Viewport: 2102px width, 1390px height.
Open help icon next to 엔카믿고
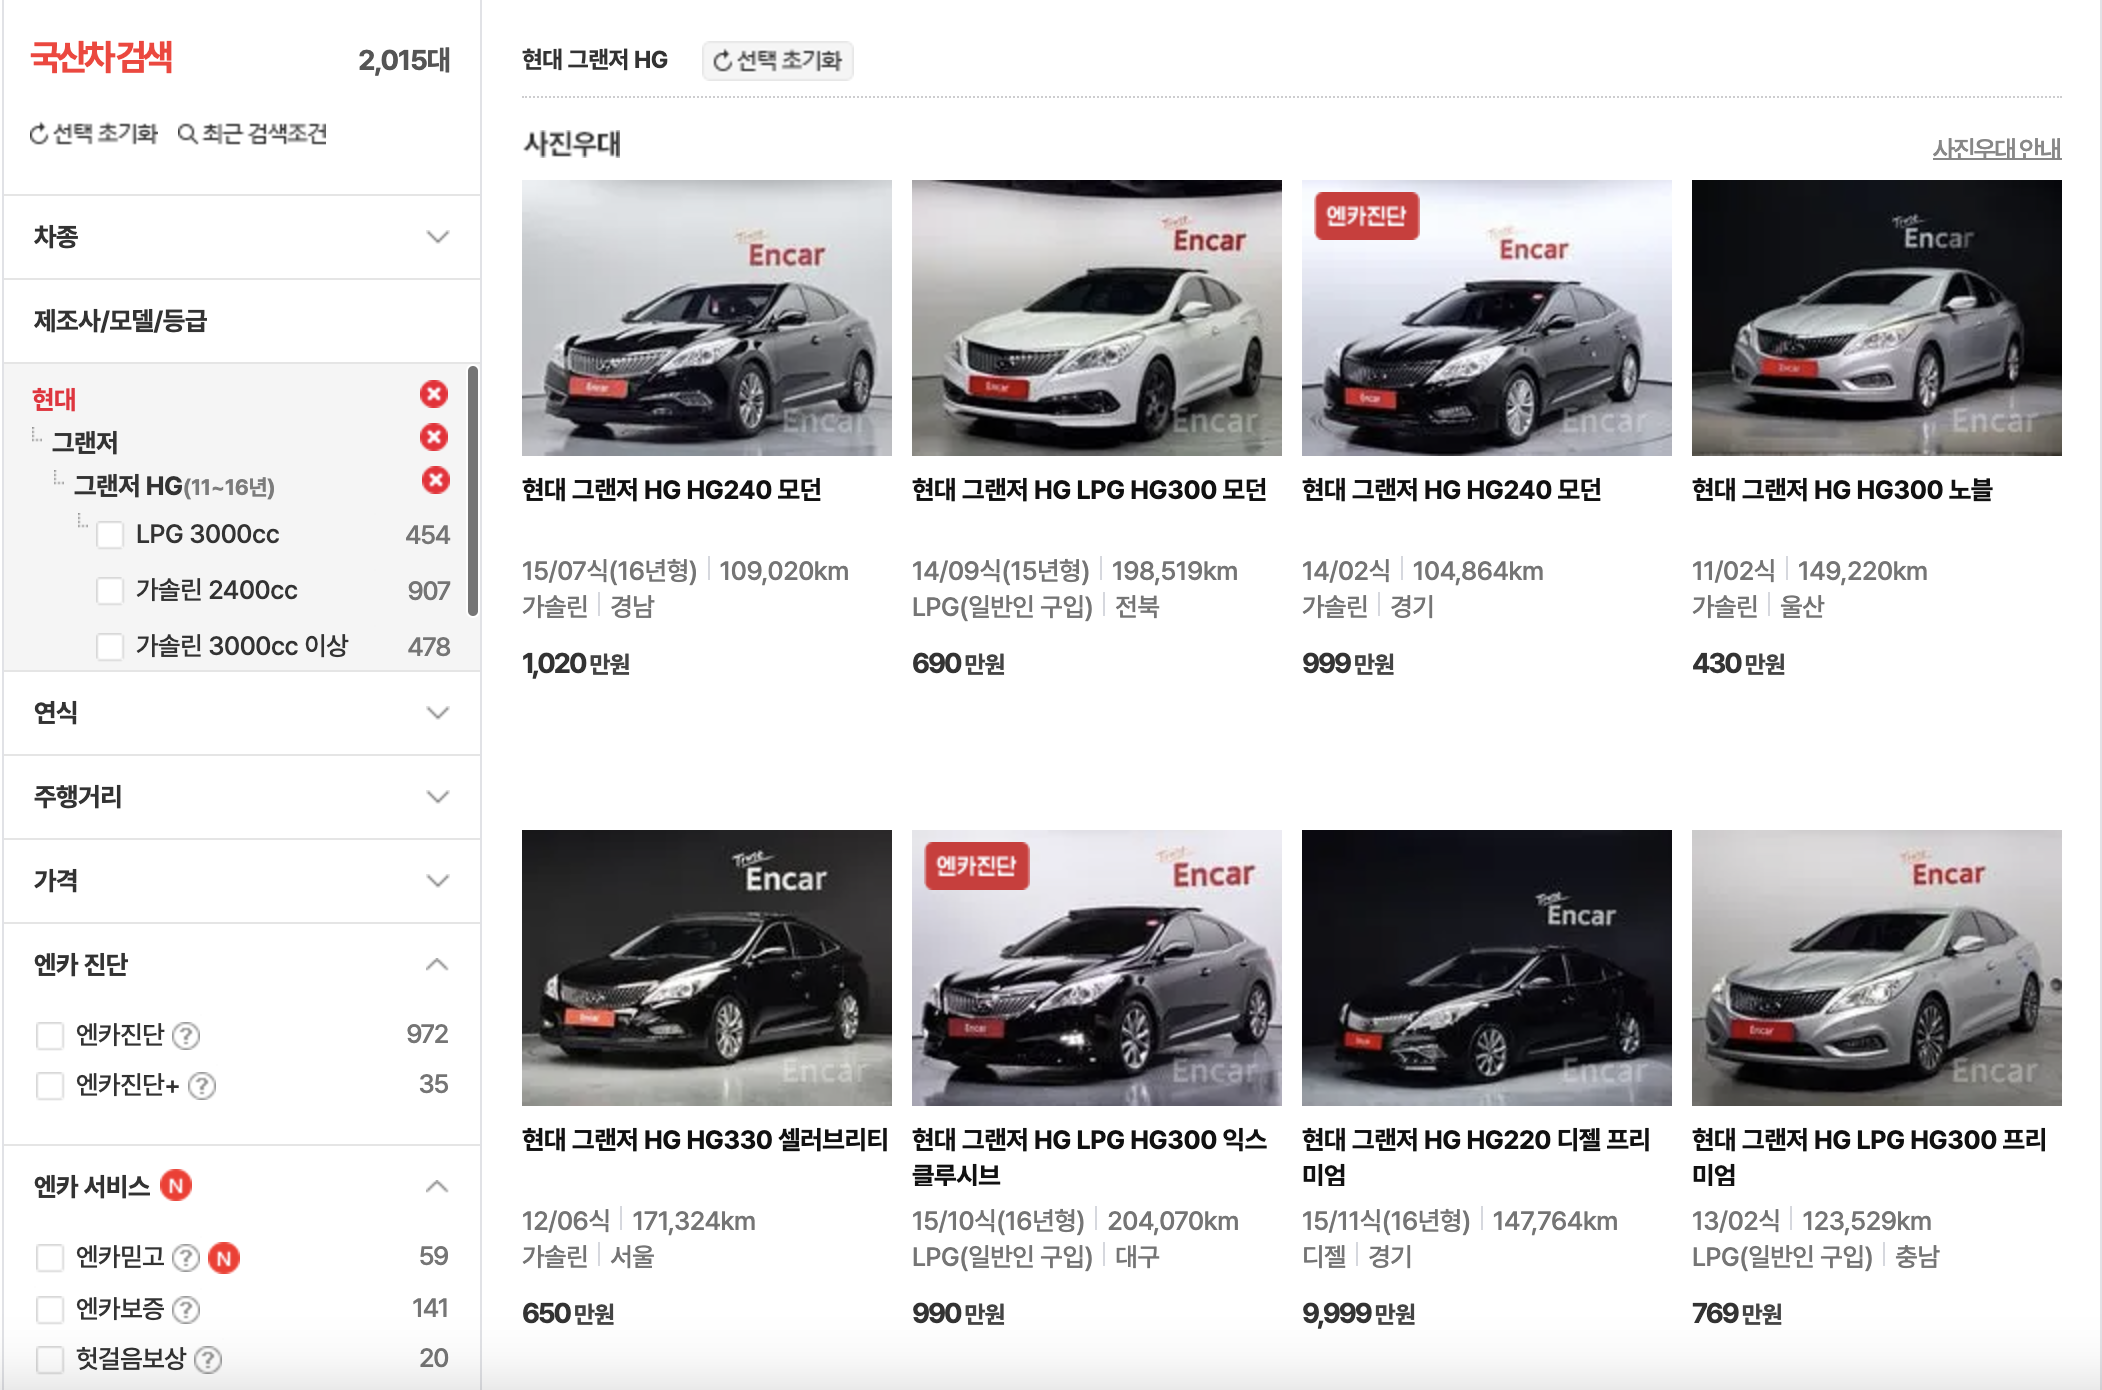pyautogui.click(x=186, y=1258)
